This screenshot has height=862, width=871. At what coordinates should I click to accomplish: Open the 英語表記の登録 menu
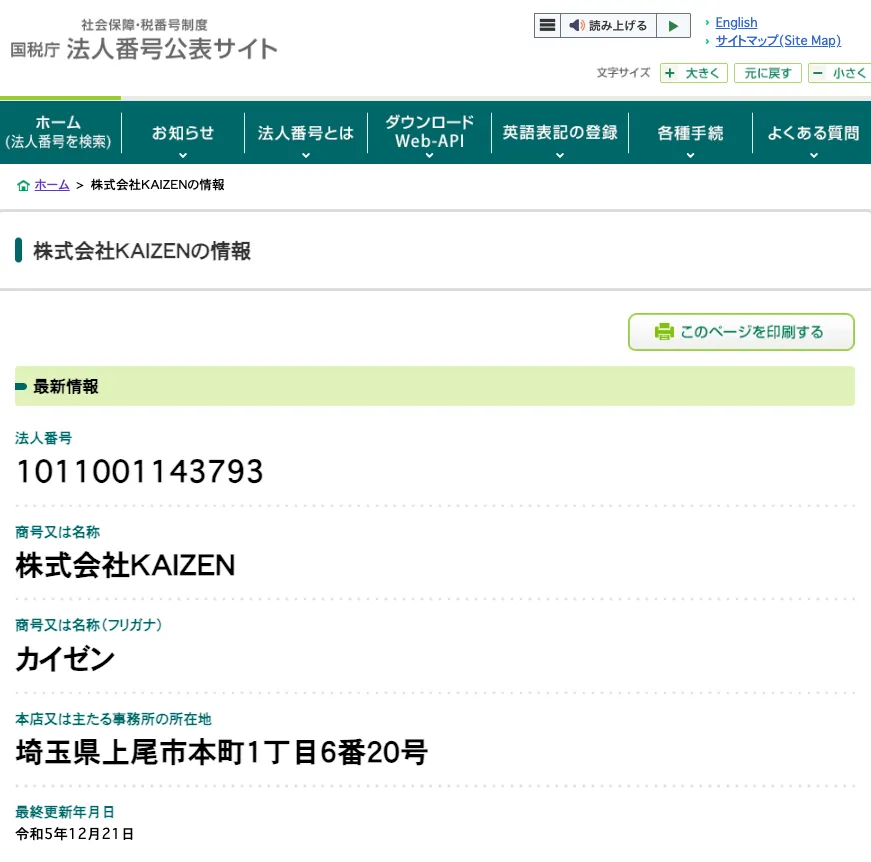(560, 132)
